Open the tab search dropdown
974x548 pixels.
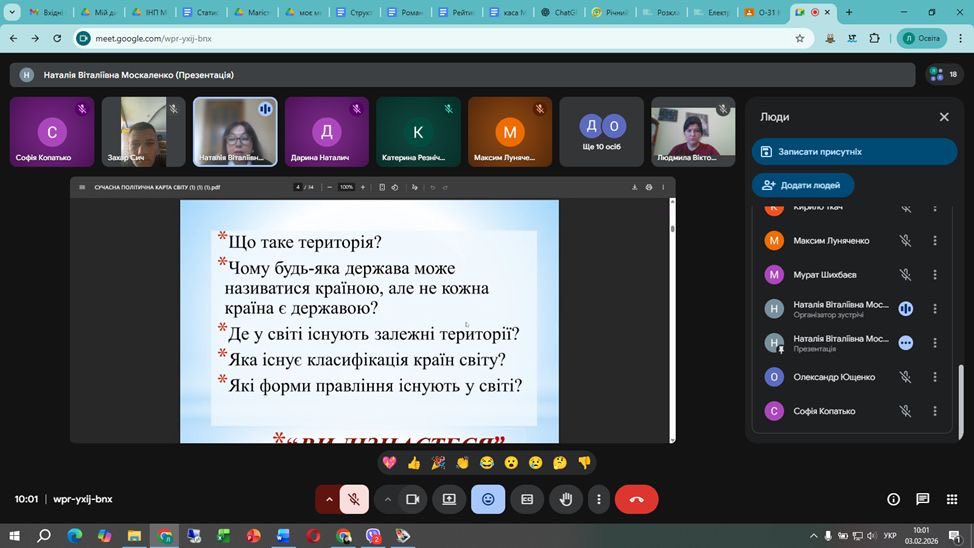coord(12,12)
